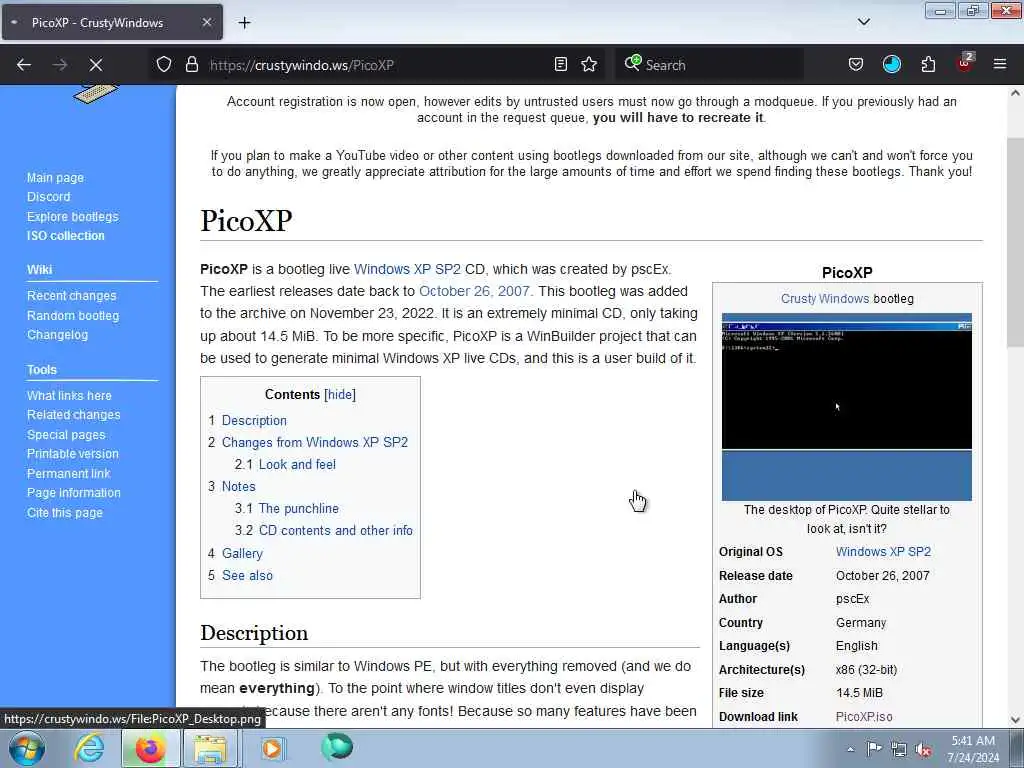Jump to 3.2 CD contents and other info
This screenshot has height=768, width=1024.
[336, 530]
